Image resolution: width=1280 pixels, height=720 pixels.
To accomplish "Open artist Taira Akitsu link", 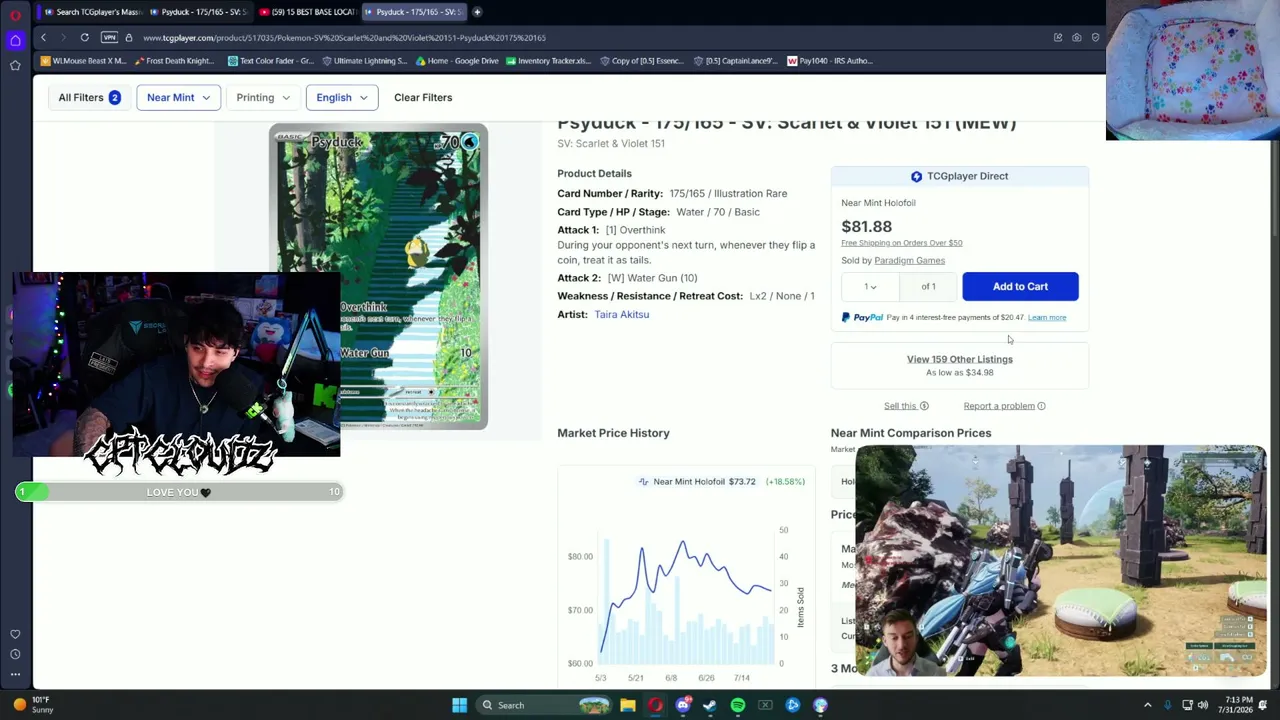I will (x=622, y=315).
